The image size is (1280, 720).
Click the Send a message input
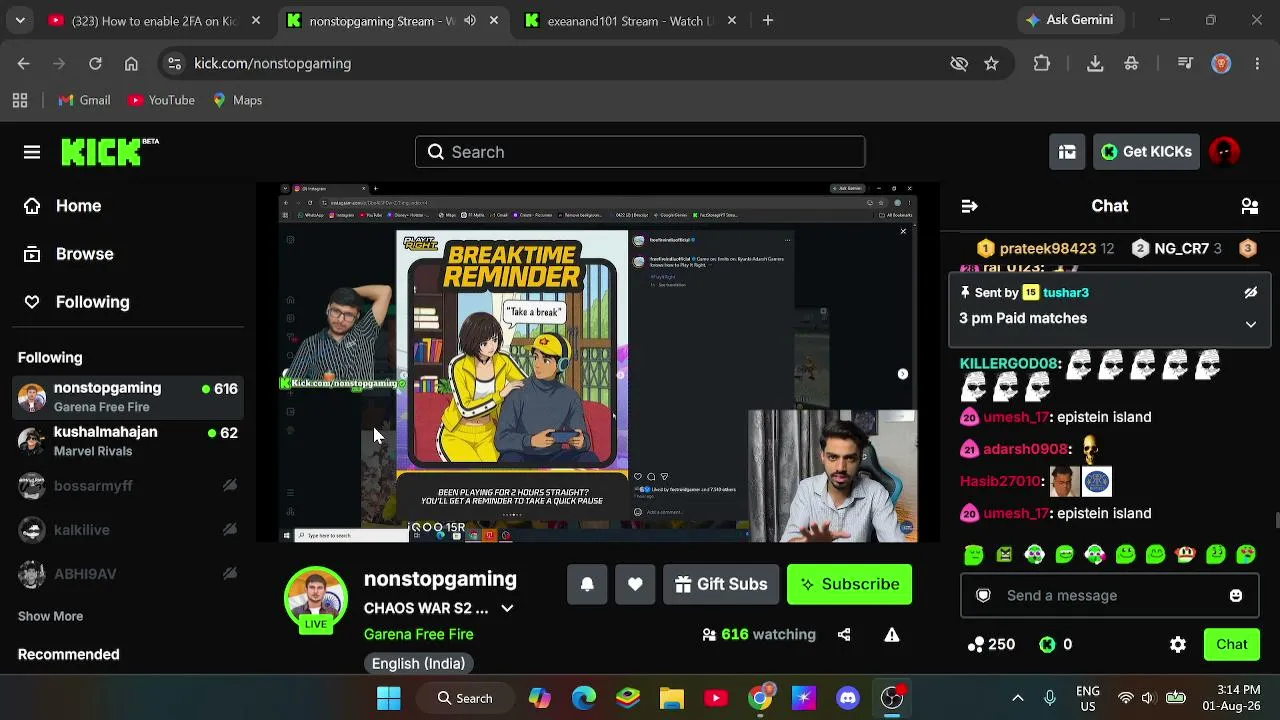tap(1109, 595)
